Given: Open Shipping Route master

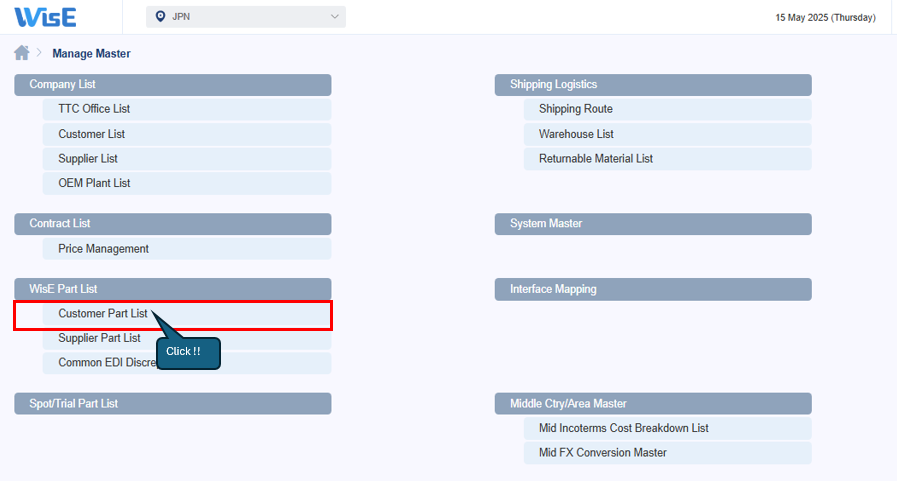Looking at the screenshot, I should point(575,109).
